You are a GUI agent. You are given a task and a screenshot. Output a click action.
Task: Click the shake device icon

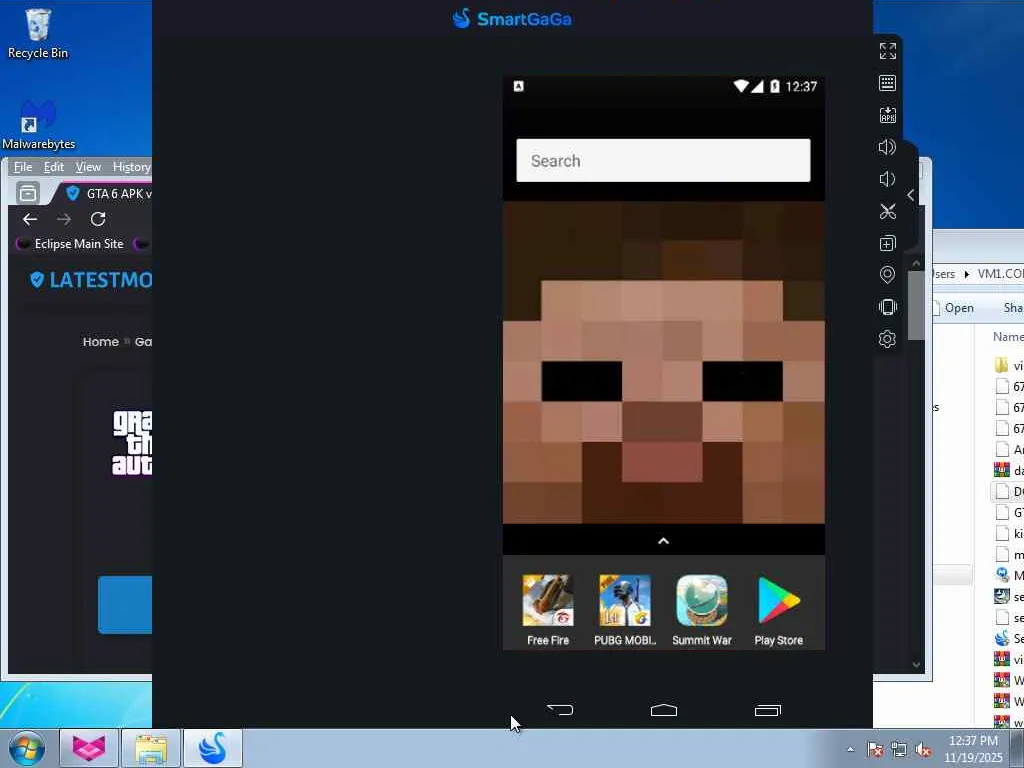coord(887,307)
